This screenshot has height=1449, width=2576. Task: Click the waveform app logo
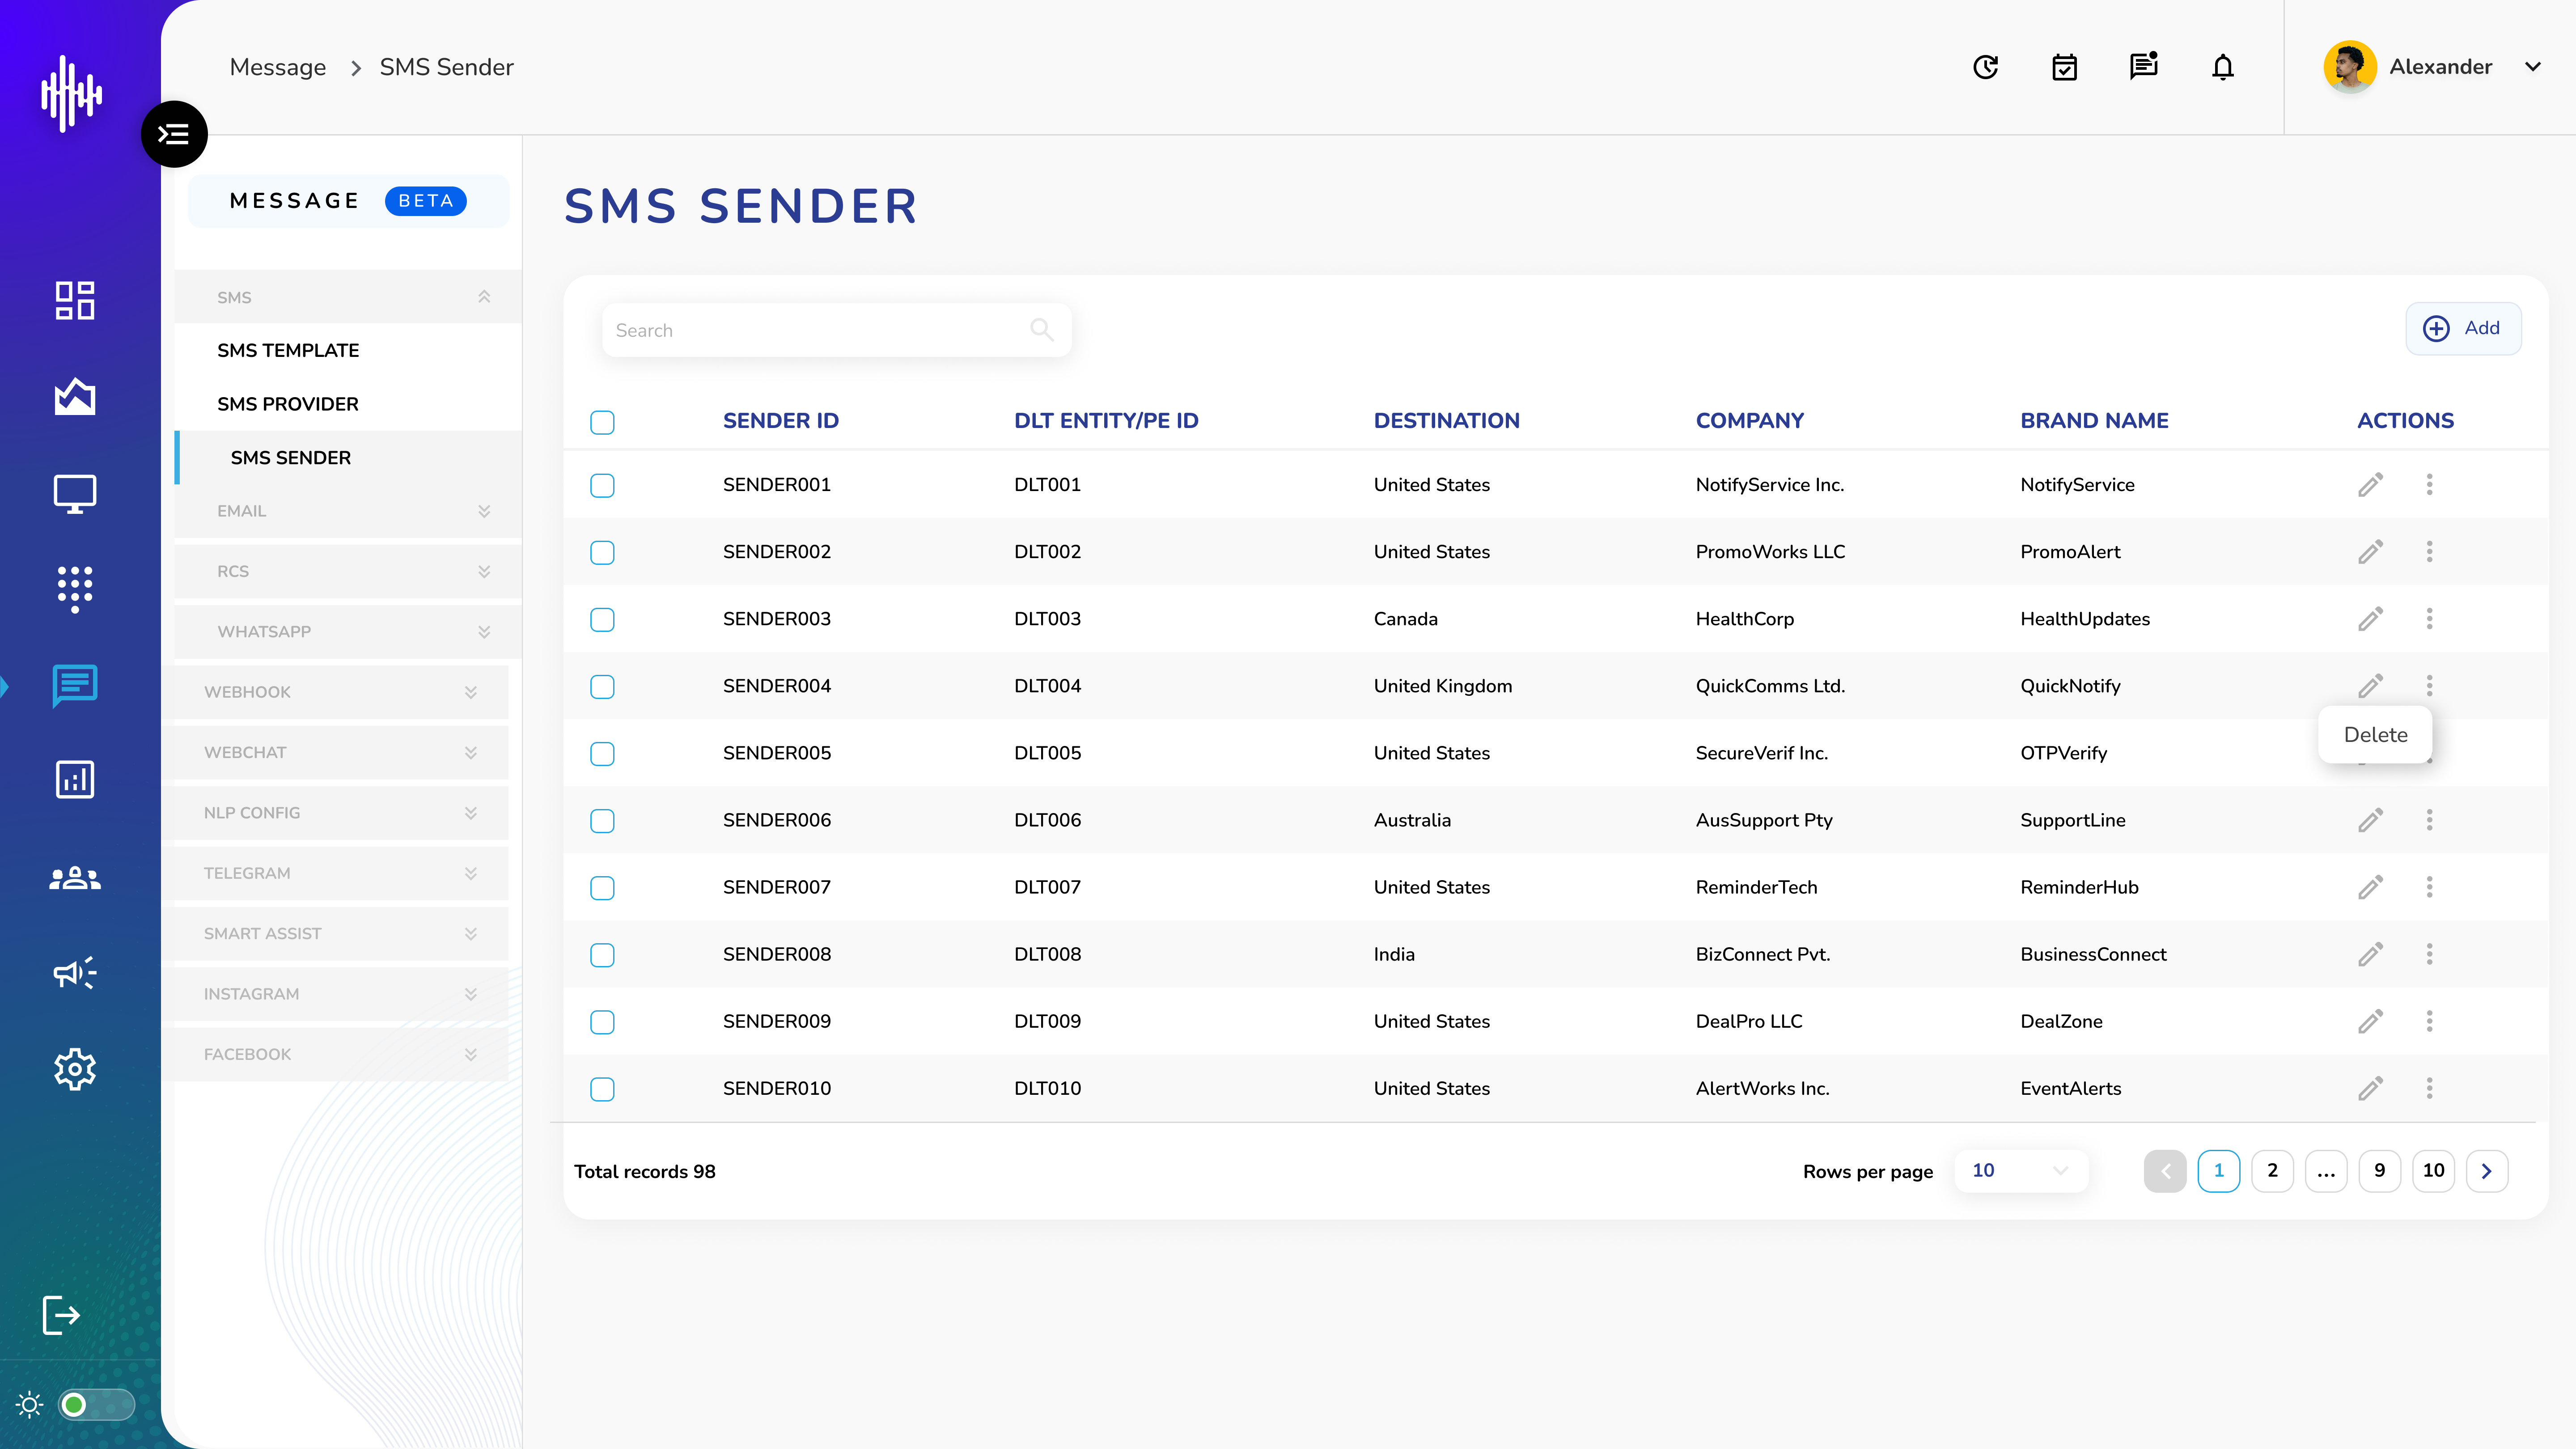[x=71, y=94]
